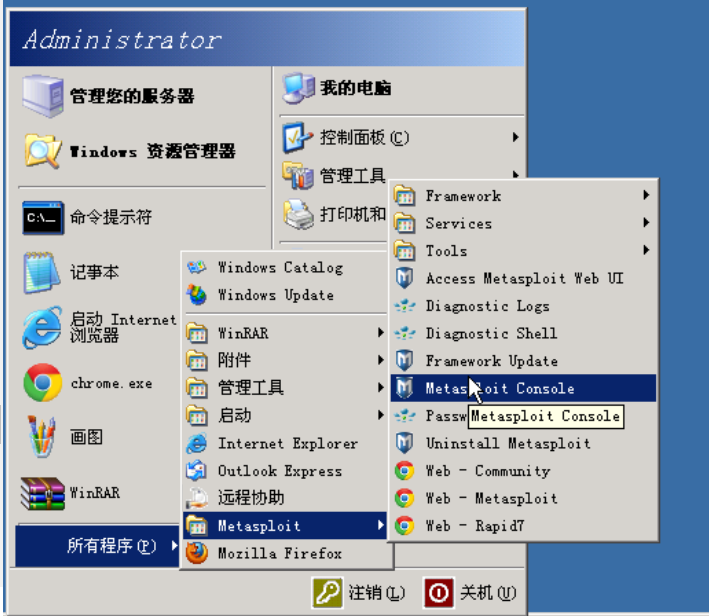
Task: Choose the Diagnostic Shell menu entry
Action: pyautogui.click(x=524, y=333)
